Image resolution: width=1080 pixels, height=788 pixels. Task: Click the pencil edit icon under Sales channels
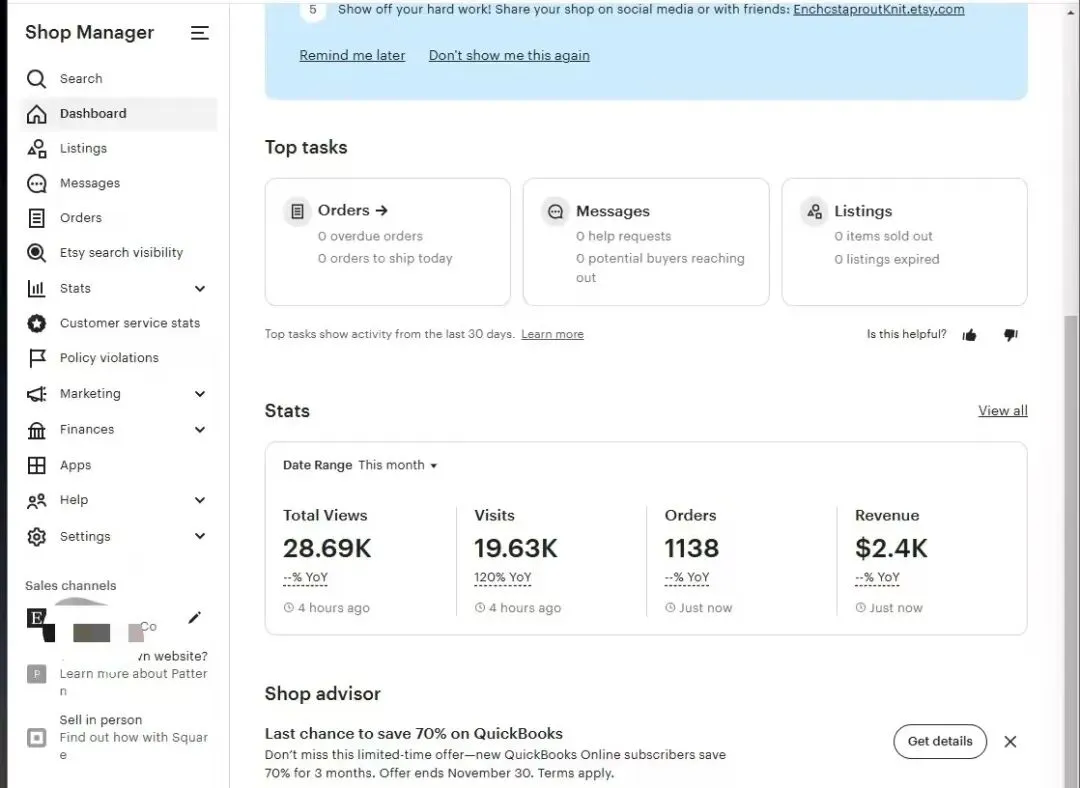point(194,618)
